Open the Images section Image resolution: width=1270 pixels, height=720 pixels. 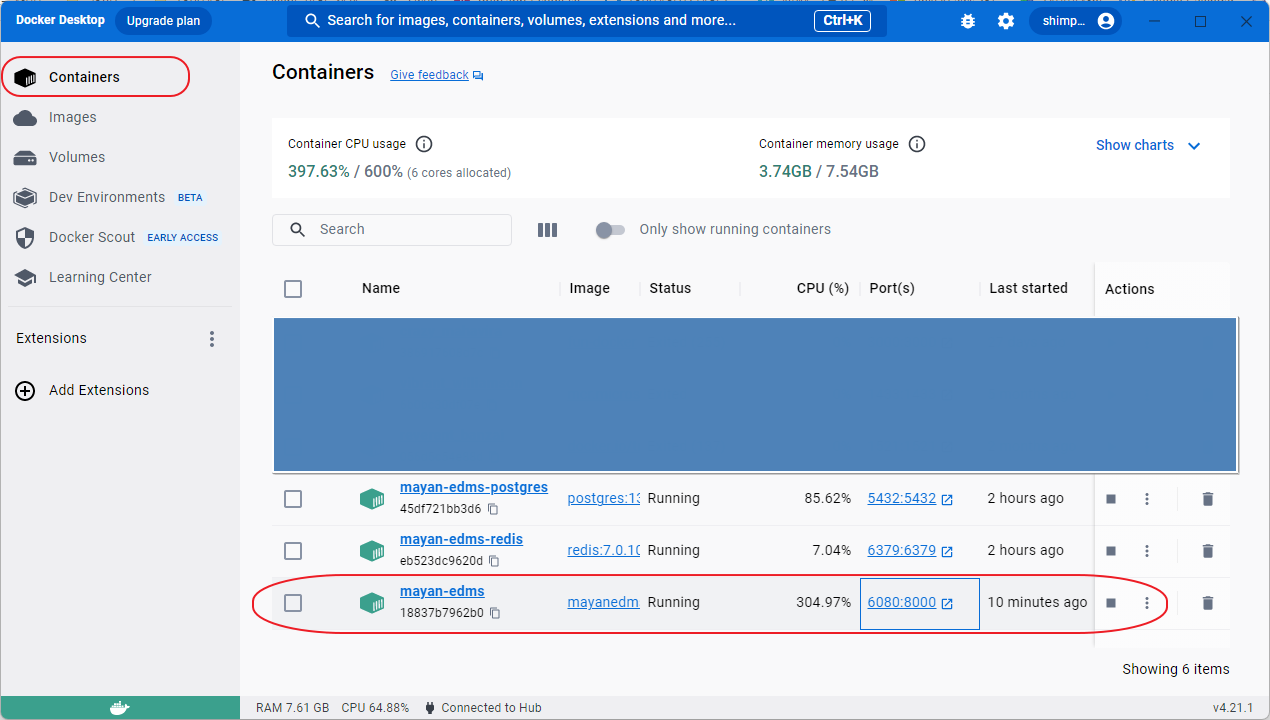pyautogui.click(x=120, y=117)
